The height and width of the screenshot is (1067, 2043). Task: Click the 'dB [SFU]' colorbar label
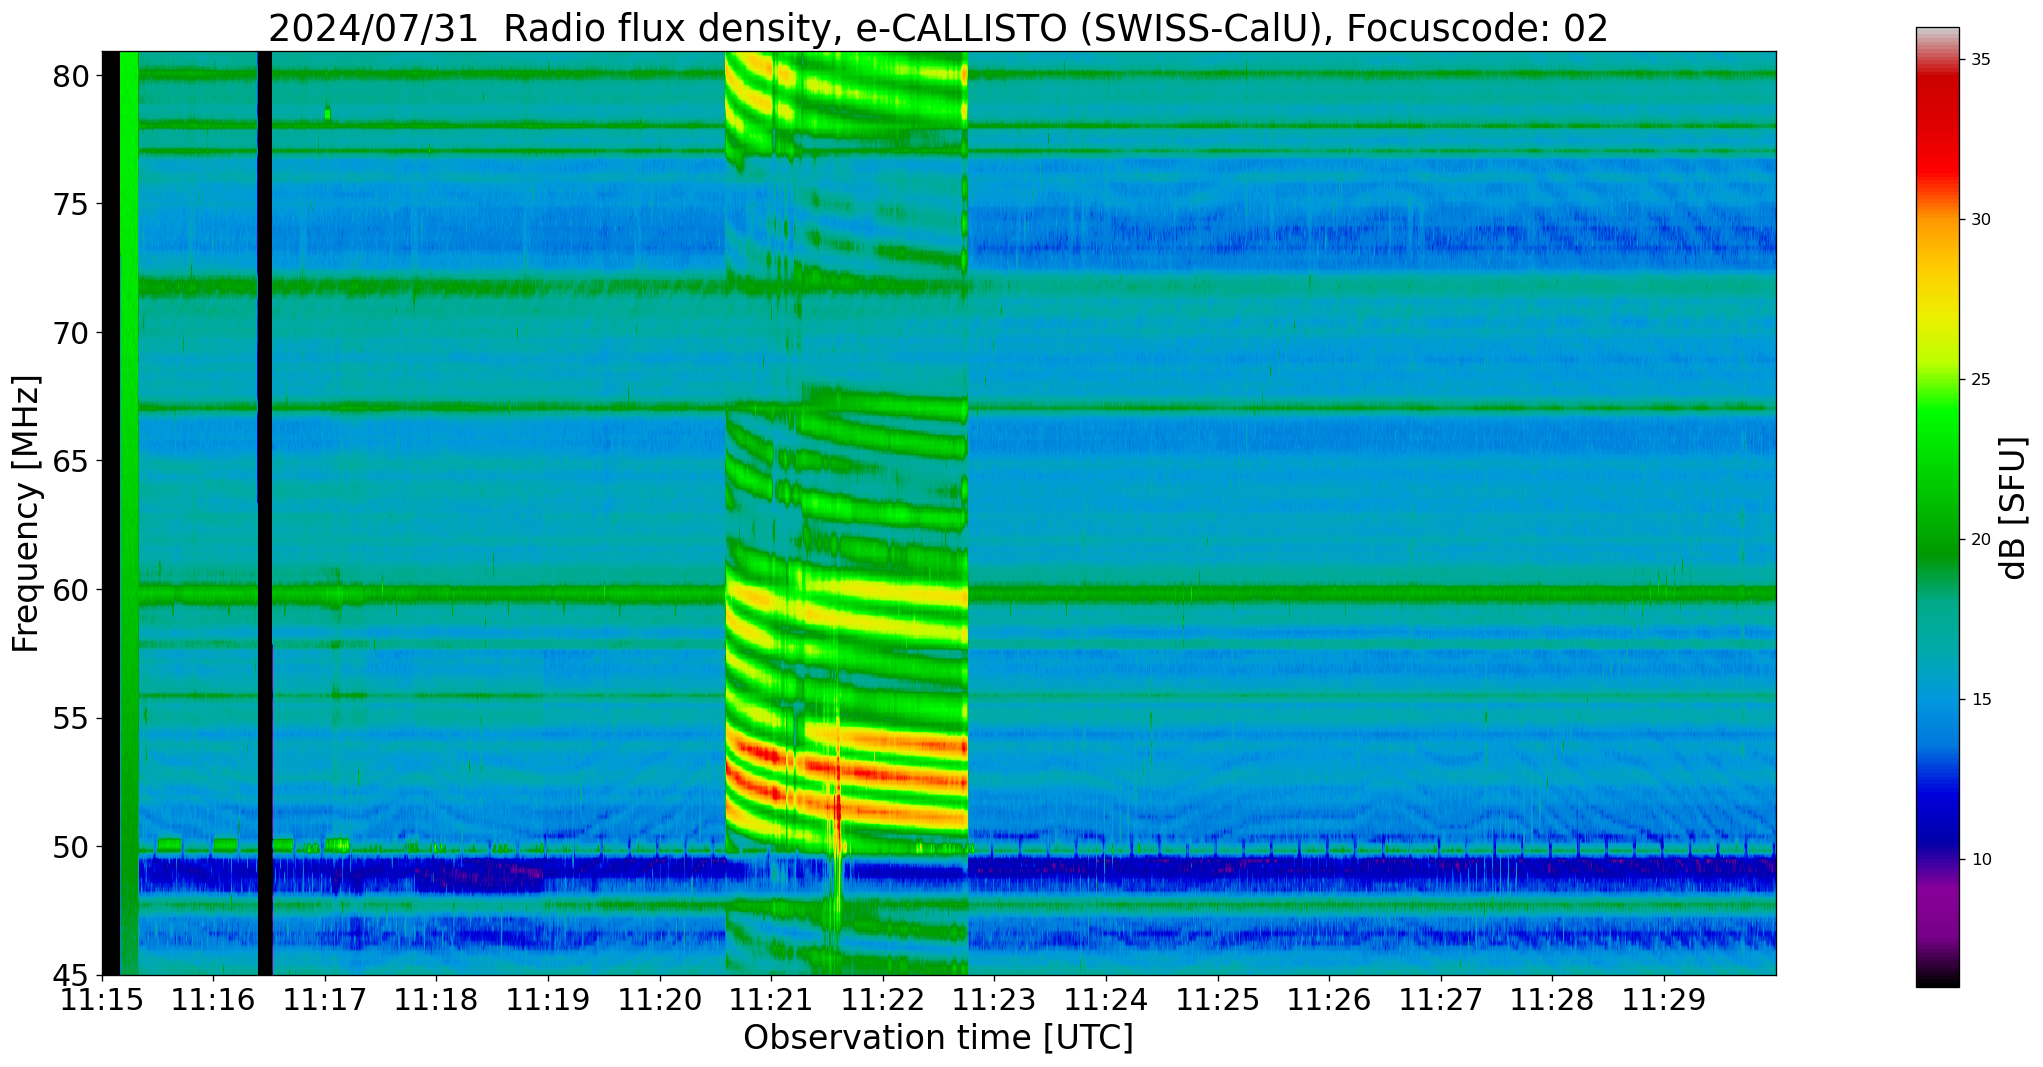[x=2013, y=508]
